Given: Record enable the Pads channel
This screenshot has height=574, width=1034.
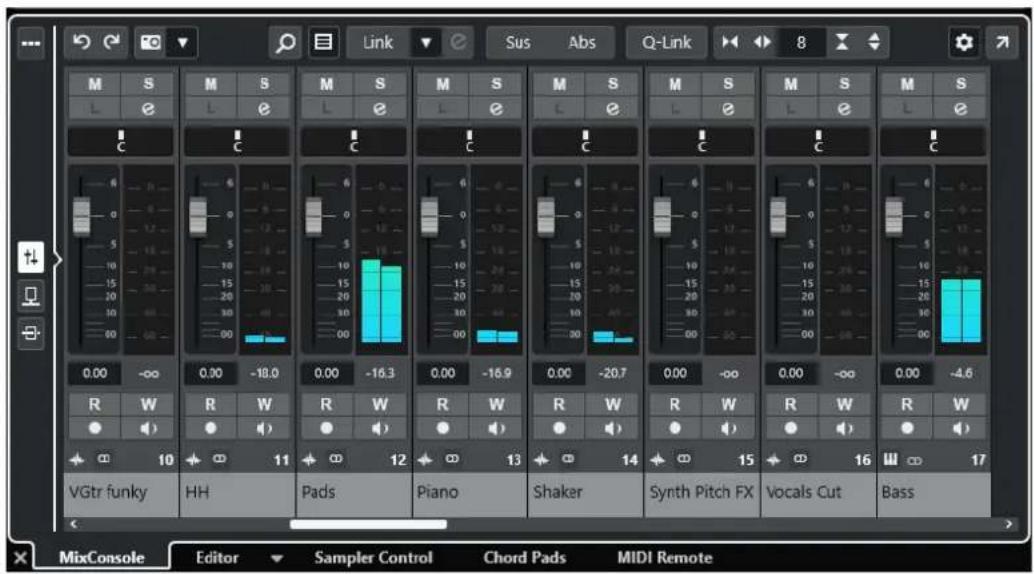Looking at the screenshot, I should [x=326, y=428].
